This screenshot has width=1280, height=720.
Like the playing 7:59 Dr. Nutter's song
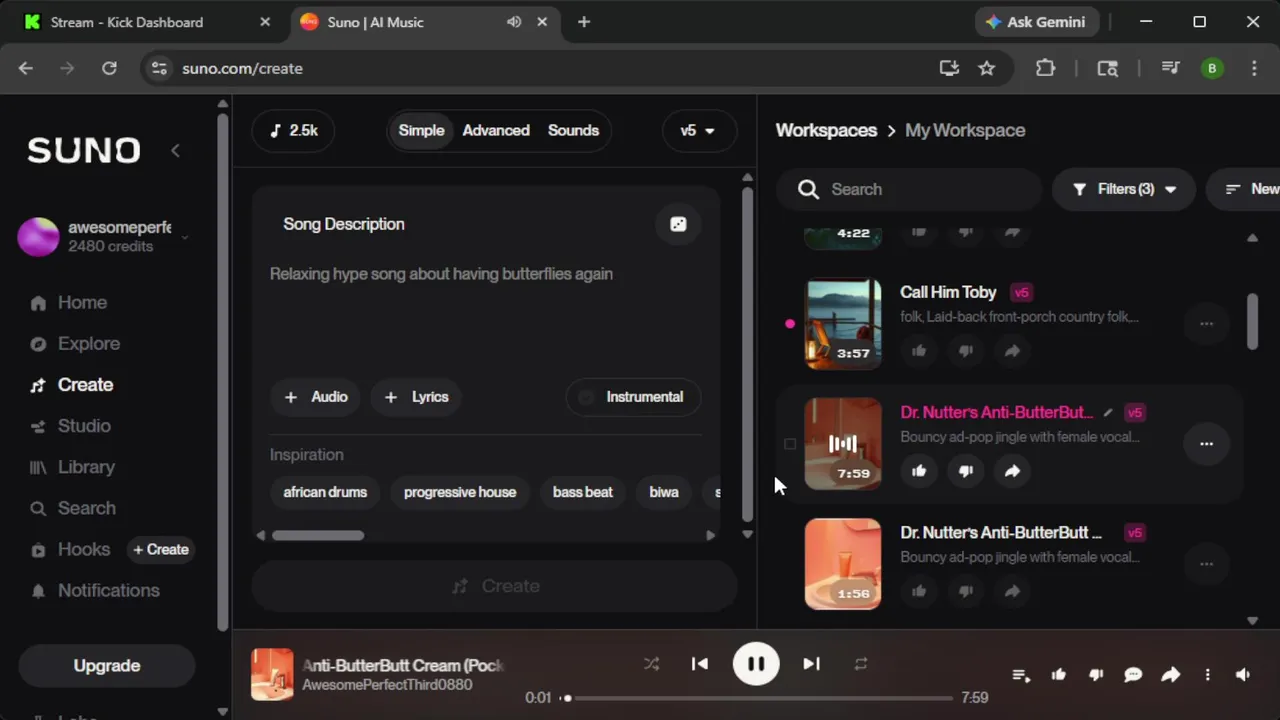pos(919,471)
